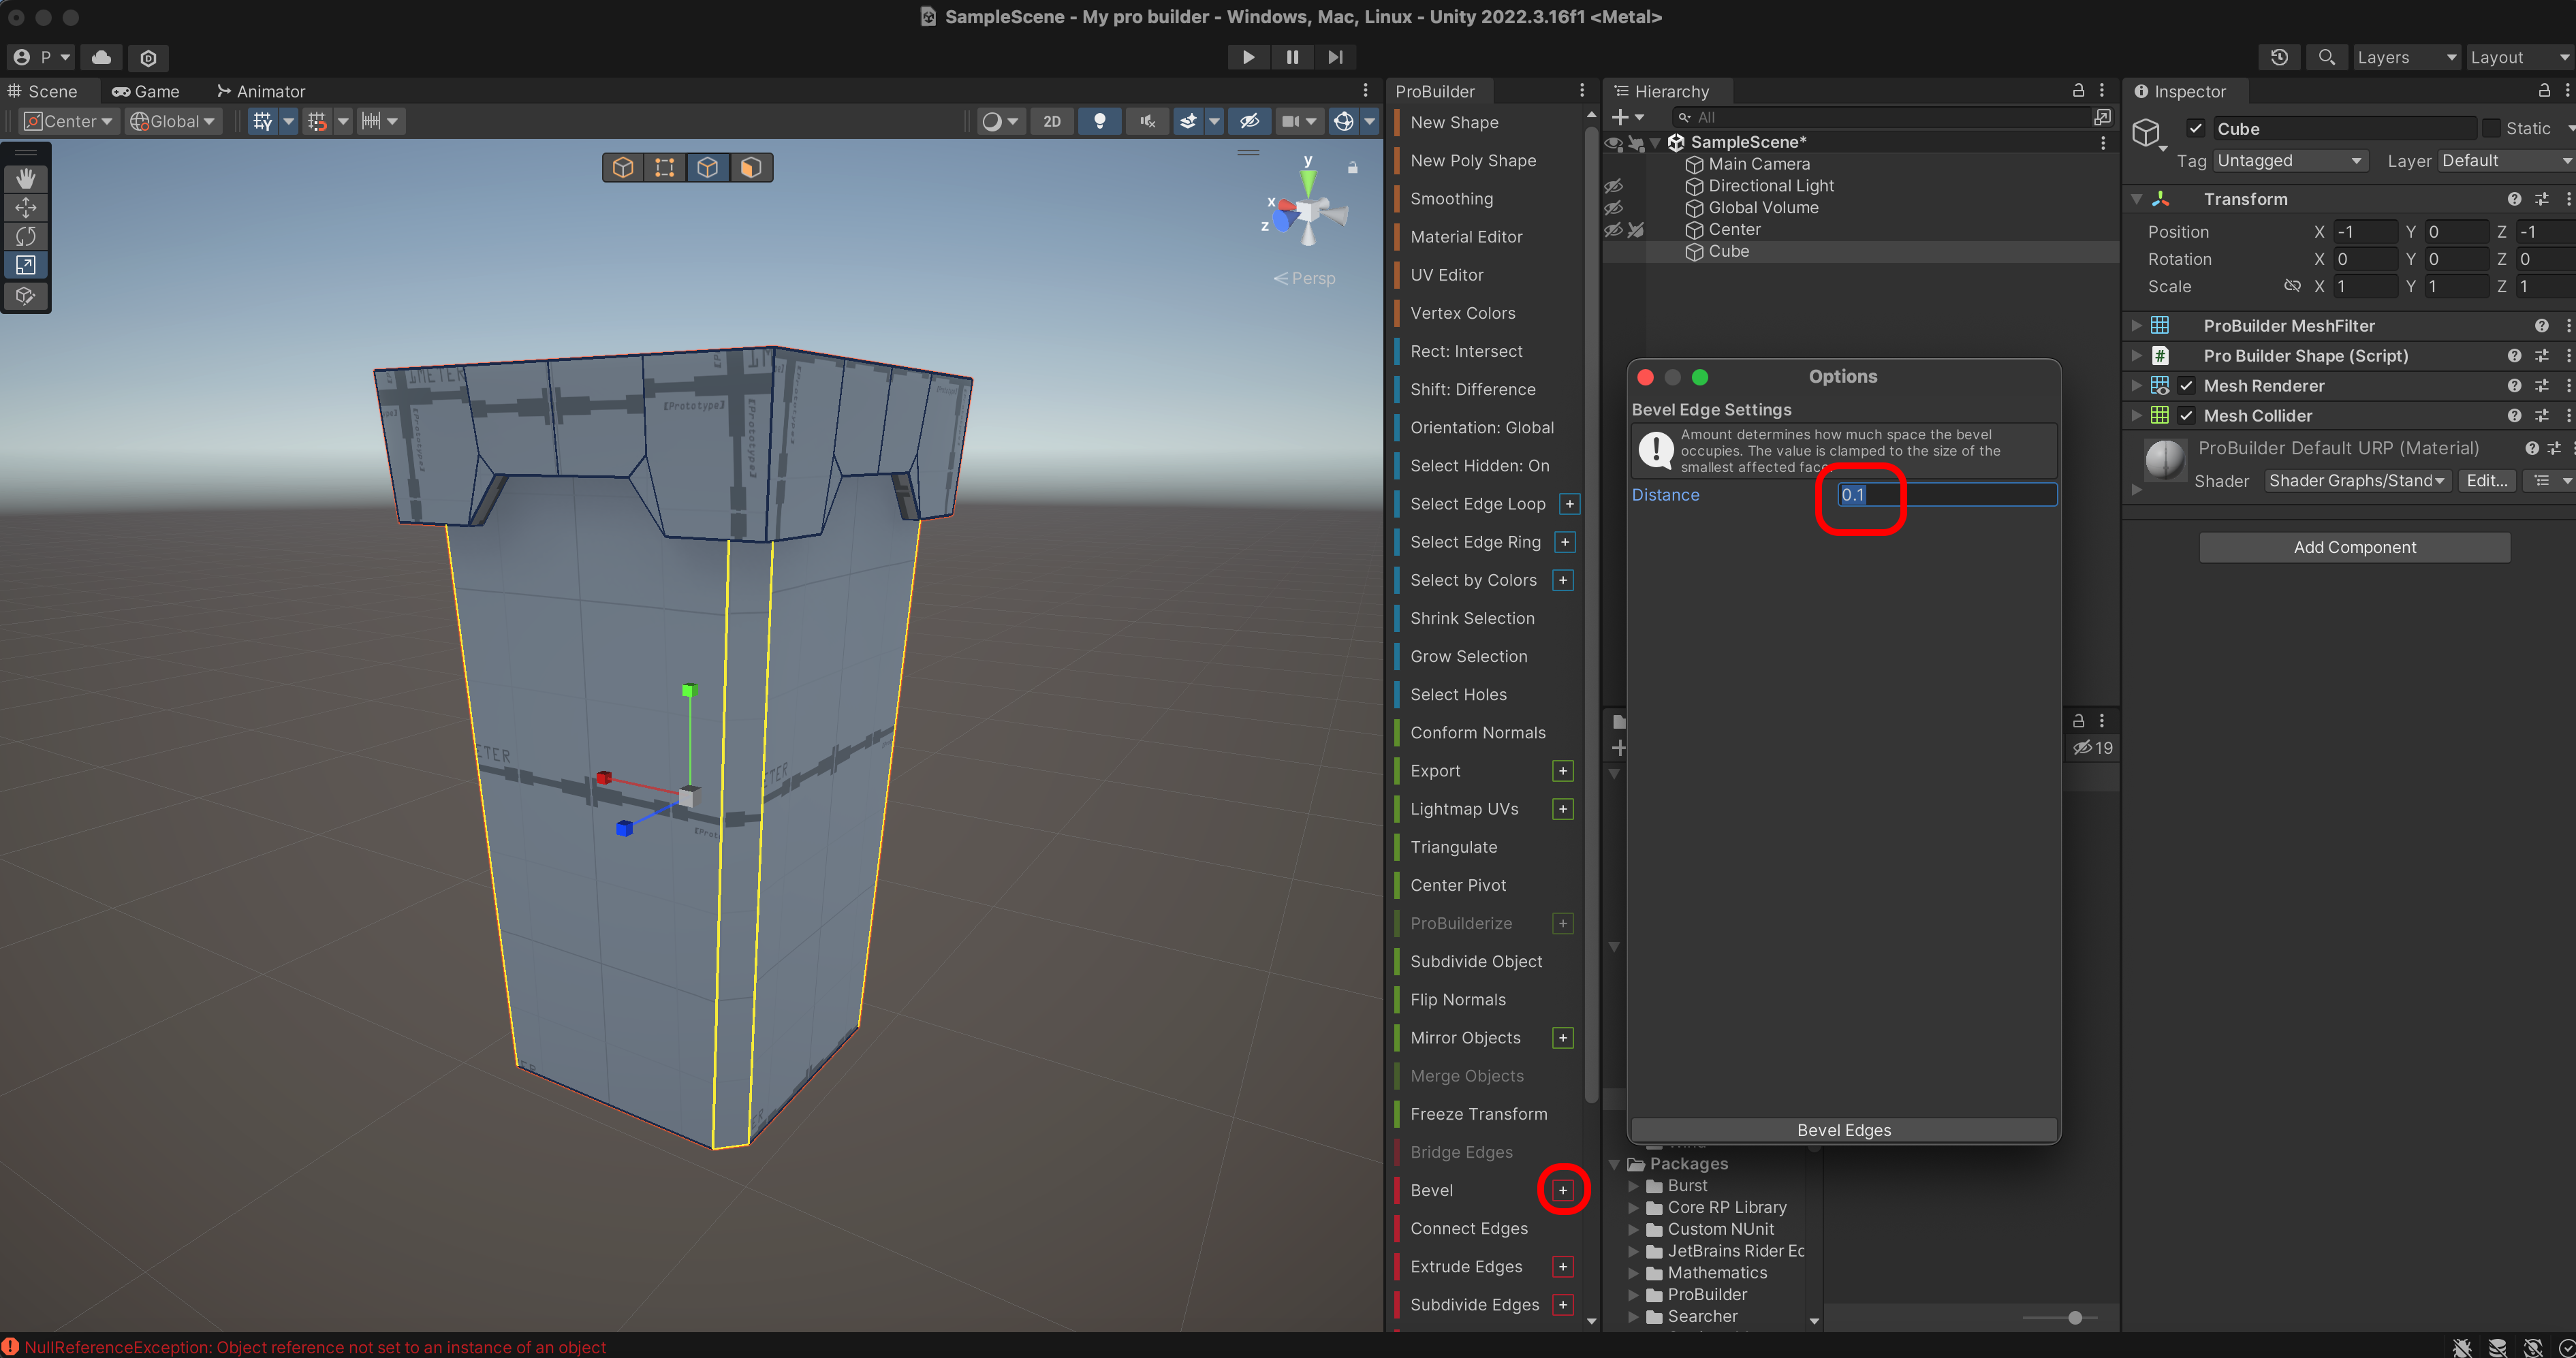2576x1358 pixels.
Task: Activate ProBuilder edge selection mode
Action: pos(708,167)
